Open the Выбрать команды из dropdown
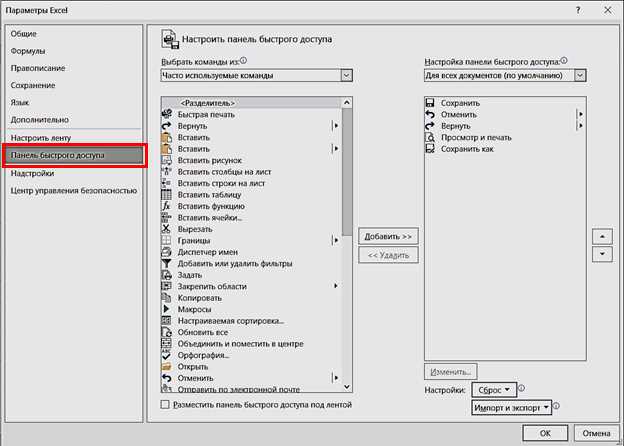The width and height of the screenshot is (624, 446). click(346, 76)
